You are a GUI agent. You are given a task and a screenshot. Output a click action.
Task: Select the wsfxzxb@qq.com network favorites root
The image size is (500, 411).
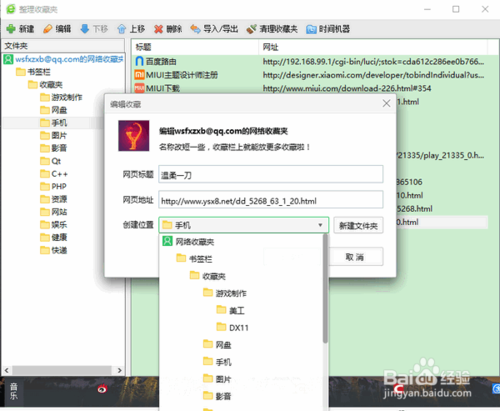pyautogui.click(x=63, y=59)
